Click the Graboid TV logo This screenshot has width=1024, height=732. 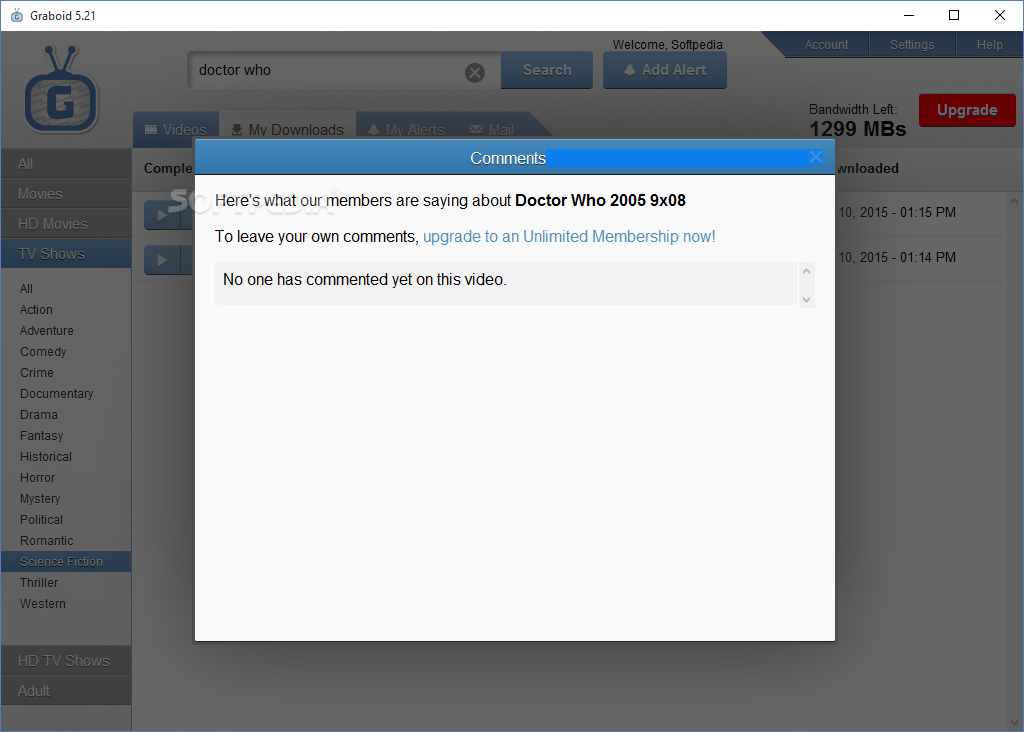[61, 89]
